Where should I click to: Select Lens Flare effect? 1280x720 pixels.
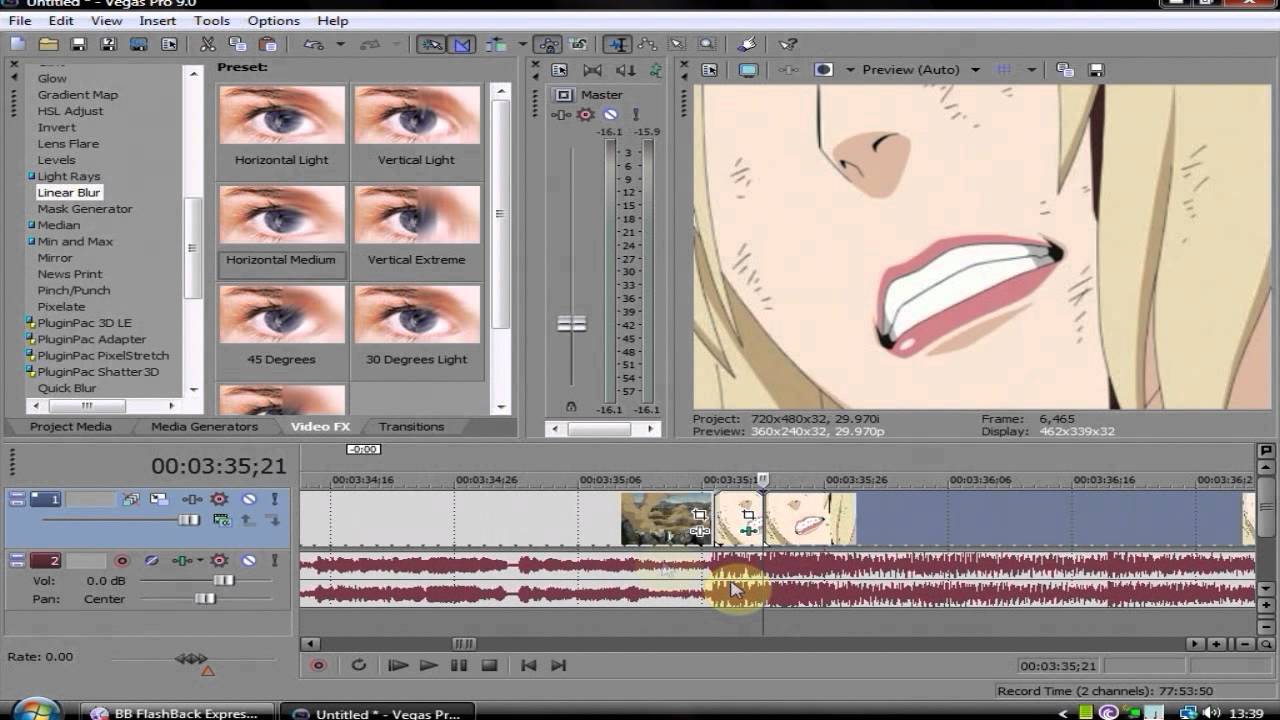pyautogui.click(x=68, y=144)
